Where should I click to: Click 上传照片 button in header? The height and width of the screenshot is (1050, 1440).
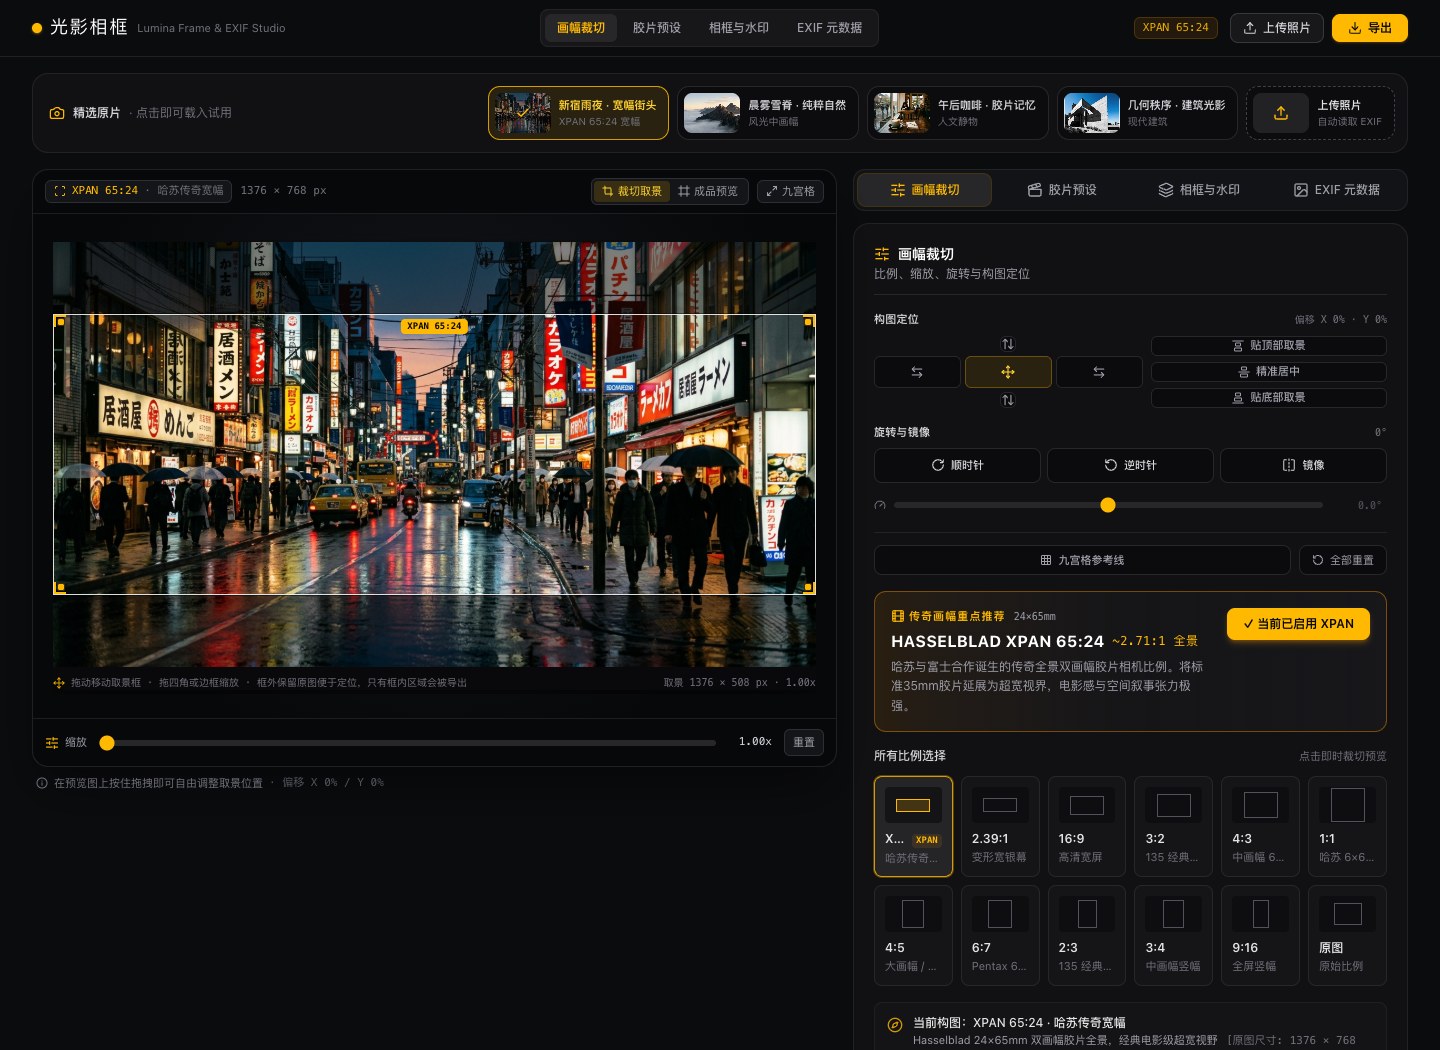pyautogui.click(x=1277, y=28)
